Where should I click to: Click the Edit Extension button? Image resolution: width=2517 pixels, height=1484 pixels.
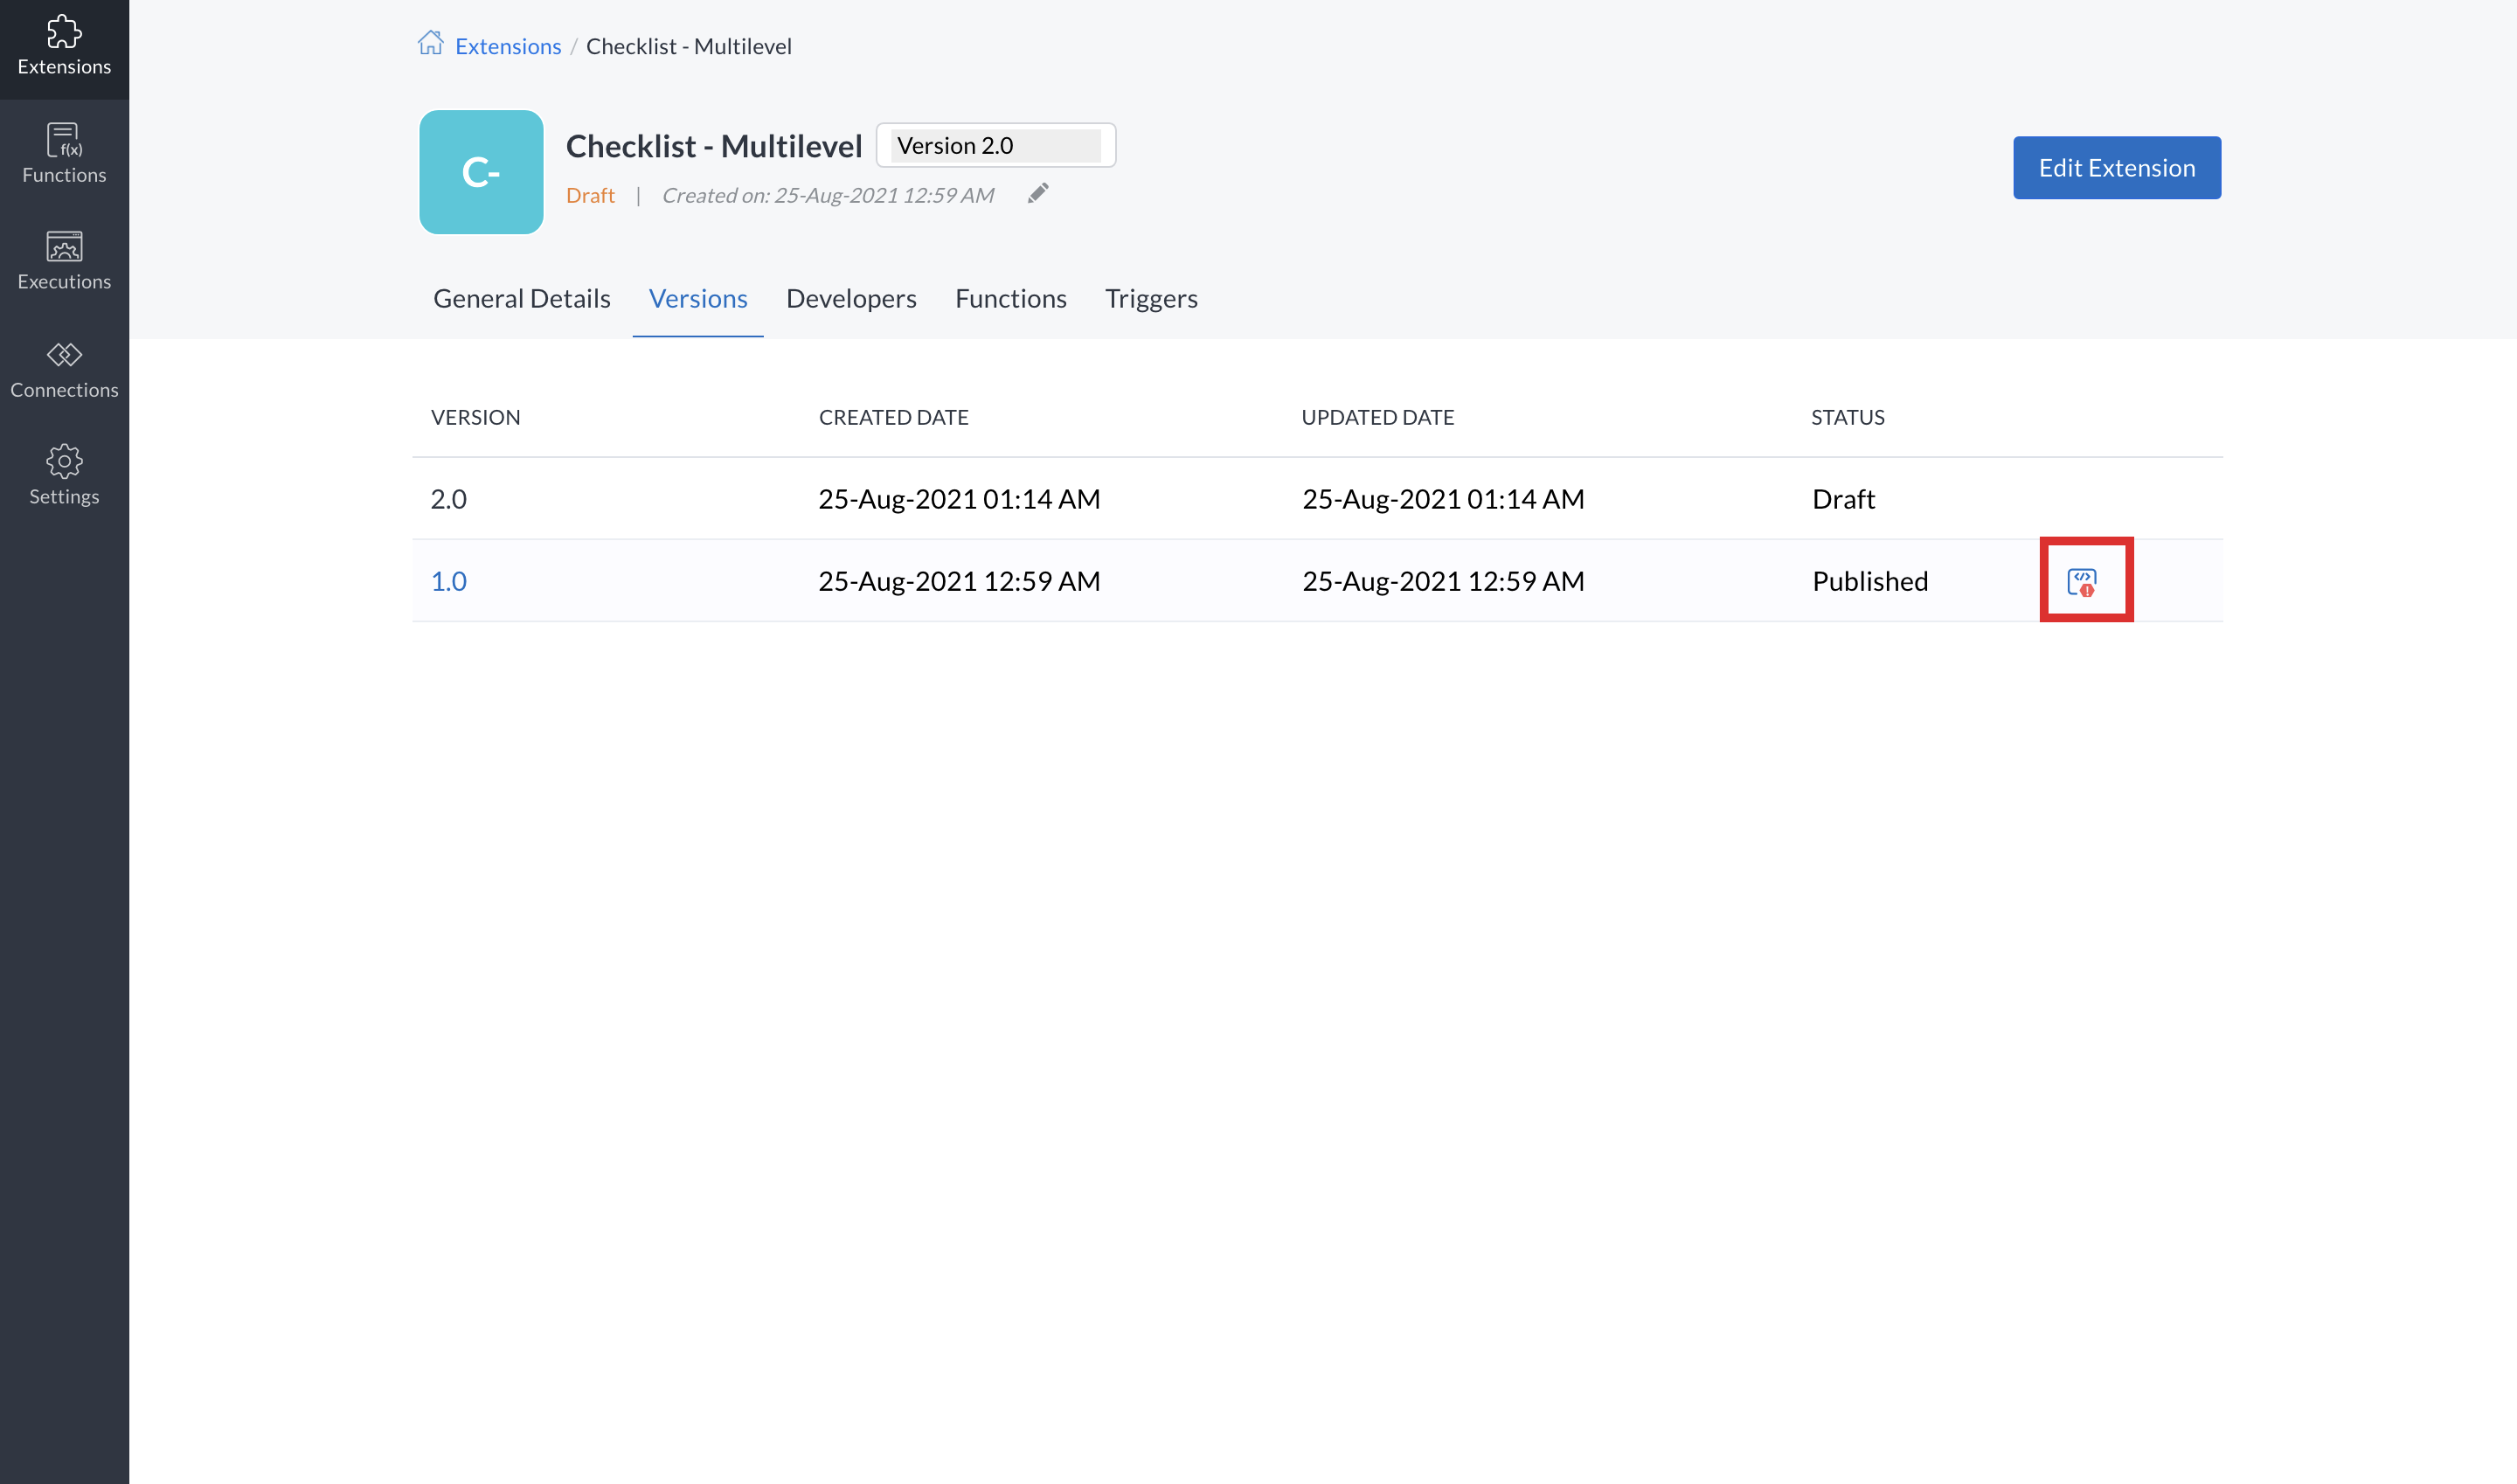click(x=2116, y=168)
